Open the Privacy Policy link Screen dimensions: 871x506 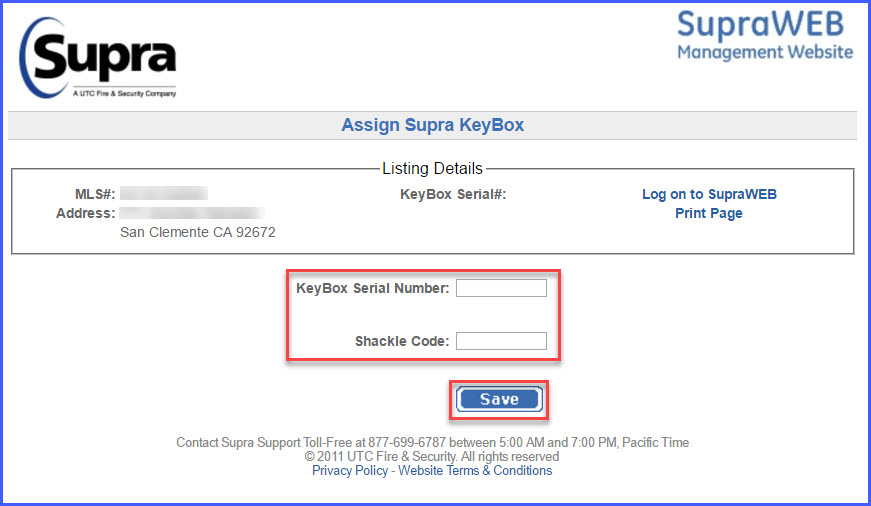point(350,470)
